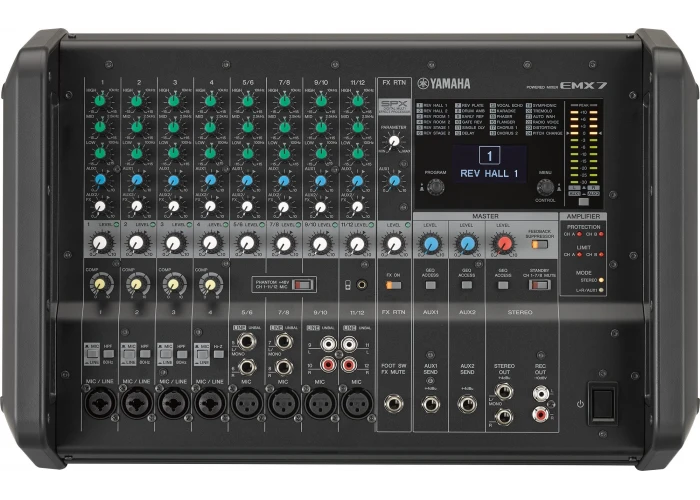Toggle channel 1 MIC/LINE switch
700x500 pixels.
[92, 354]
